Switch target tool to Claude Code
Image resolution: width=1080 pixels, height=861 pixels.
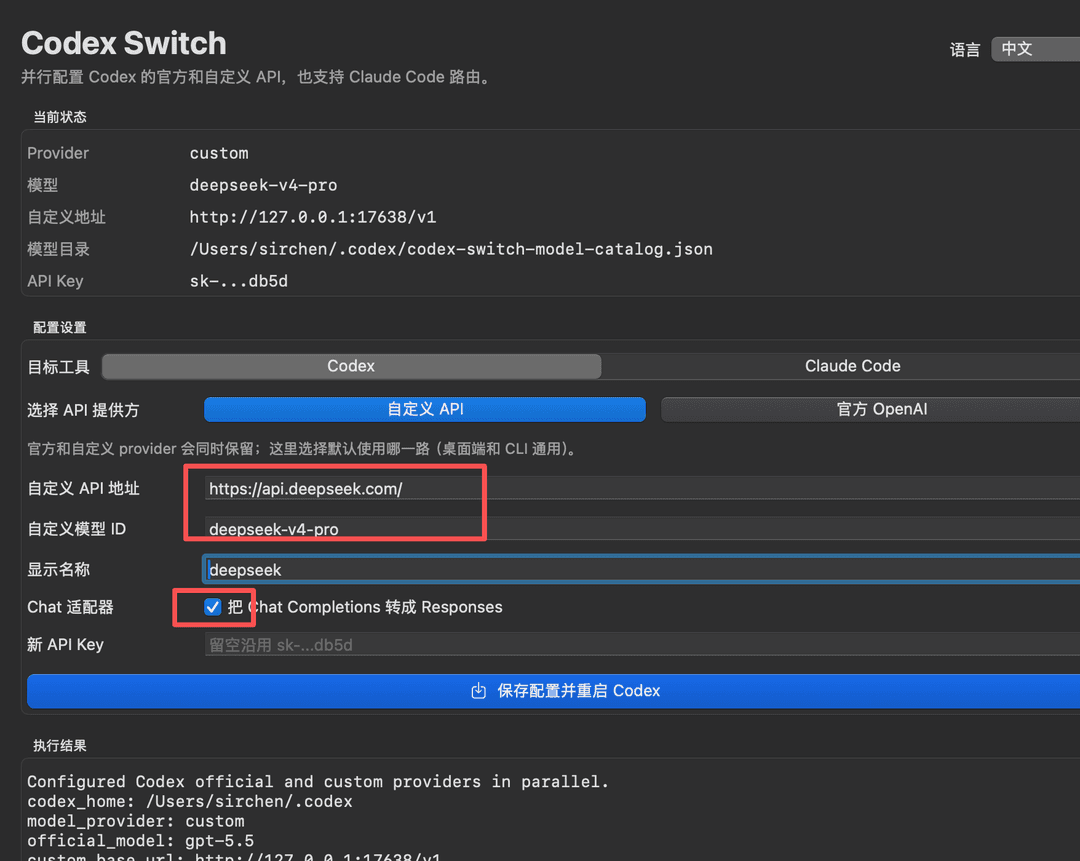pyautogui.click(x=852, y=366)
